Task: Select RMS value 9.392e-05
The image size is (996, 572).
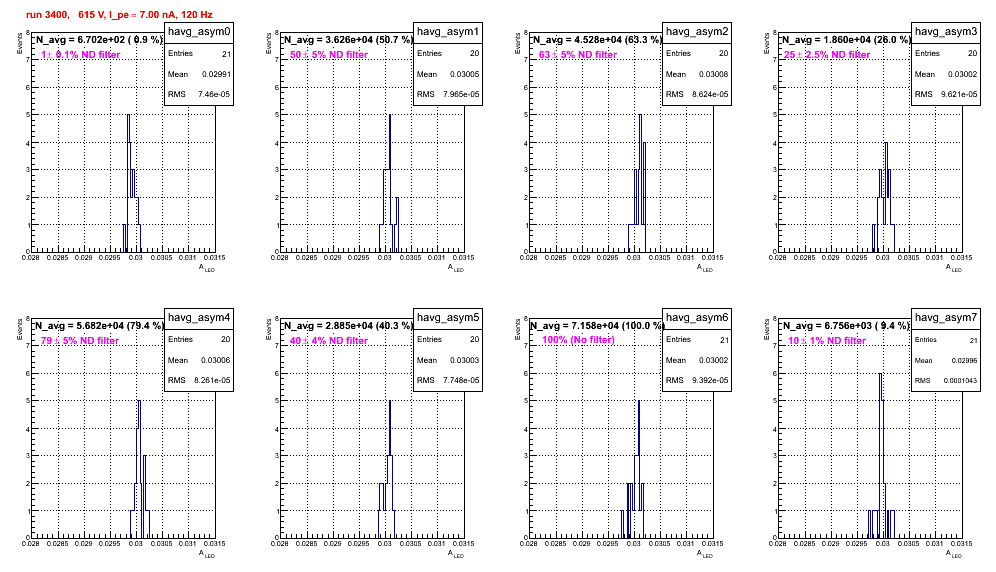Action: tap(710, 381)
